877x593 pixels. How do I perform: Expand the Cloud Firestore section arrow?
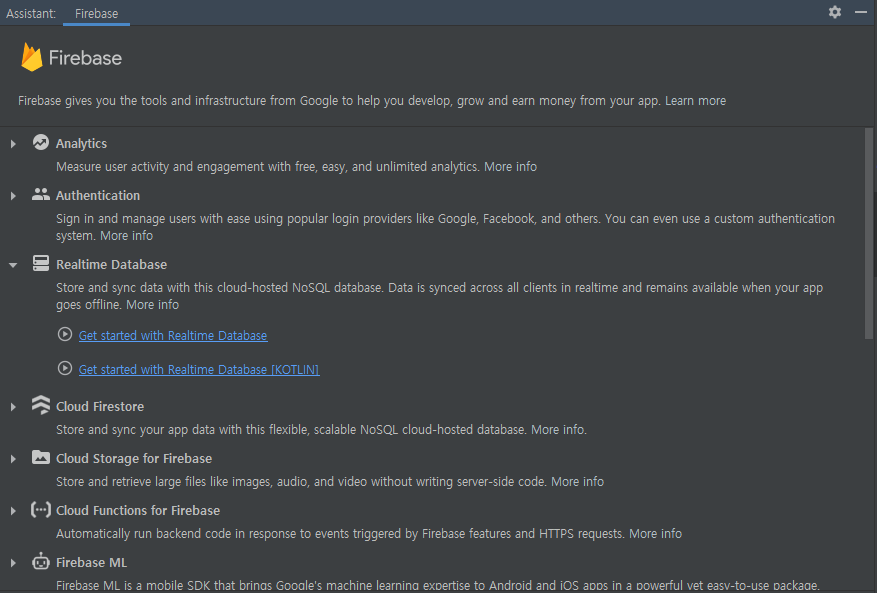13,407
